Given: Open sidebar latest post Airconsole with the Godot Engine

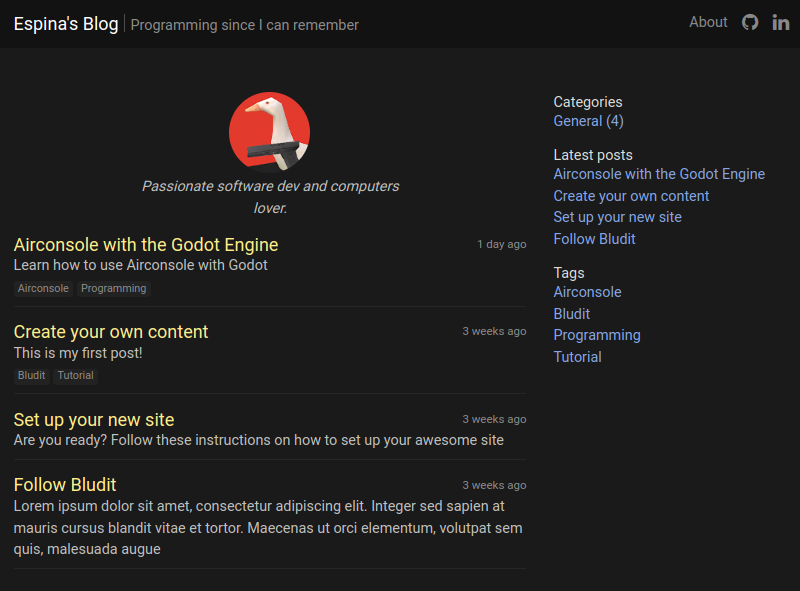Looking at the screenshot, I should [659, 174].
